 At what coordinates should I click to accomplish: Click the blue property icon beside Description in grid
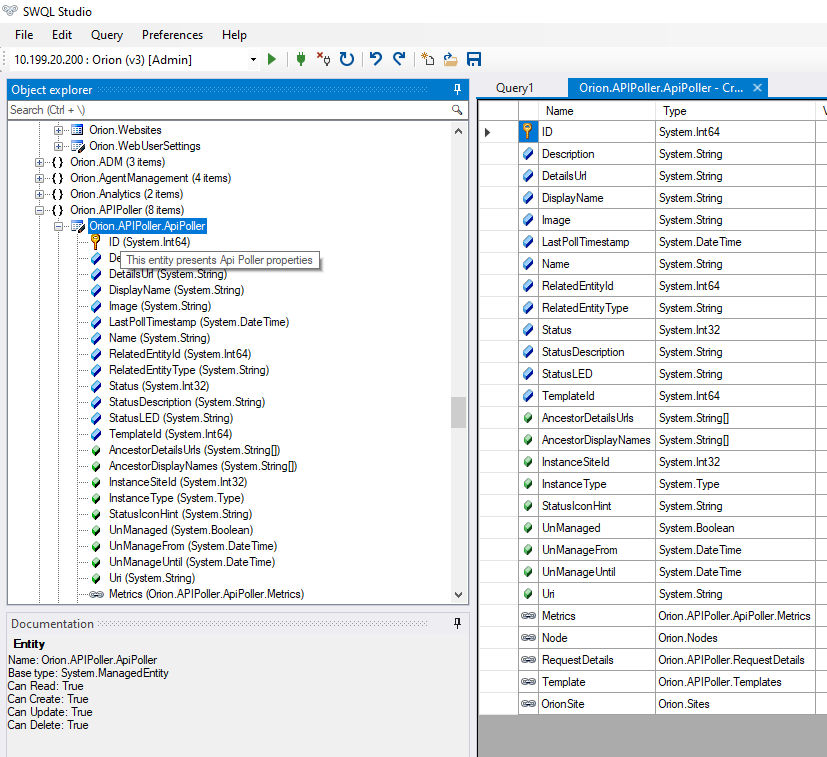click(x=527, y=154)
